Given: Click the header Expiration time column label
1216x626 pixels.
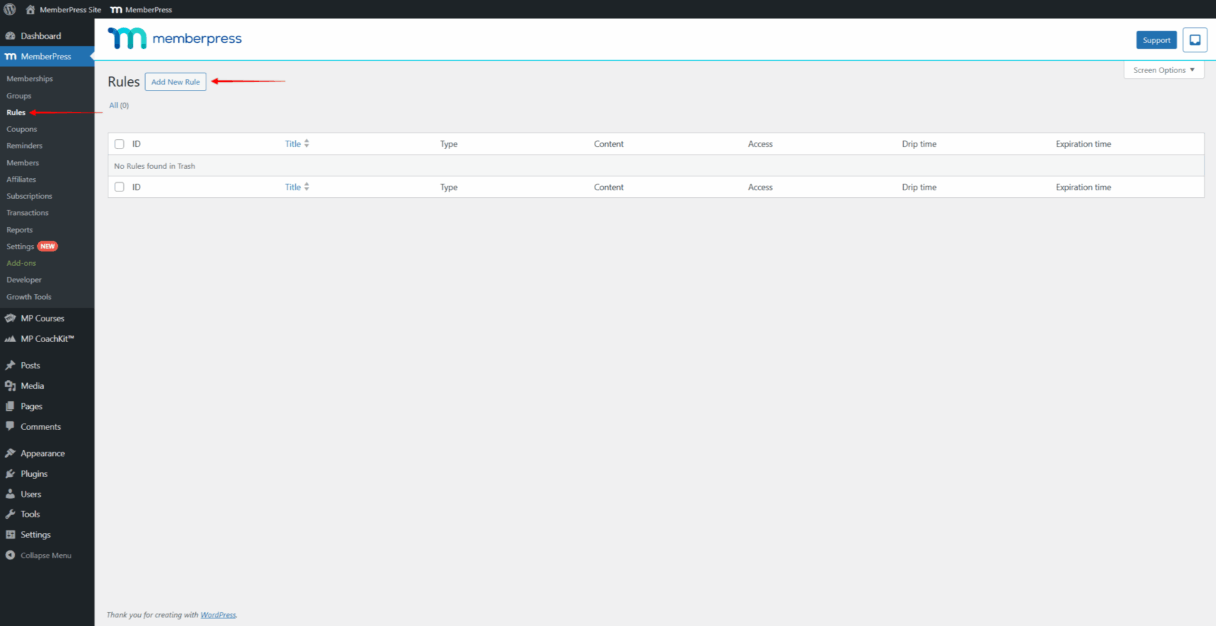Looking at the screenshot, I should click(x=1083, y=144).
